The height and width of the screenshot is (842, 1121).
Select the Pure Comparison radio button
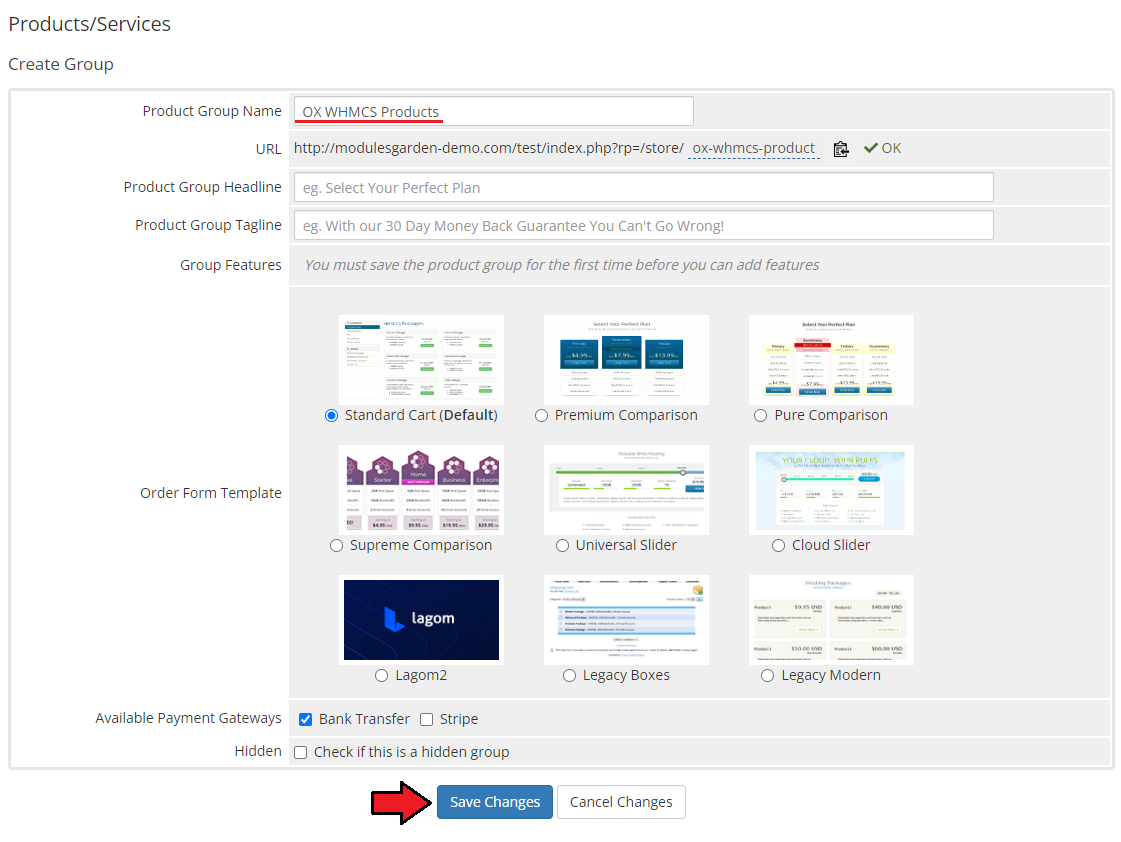coord(761,416)
